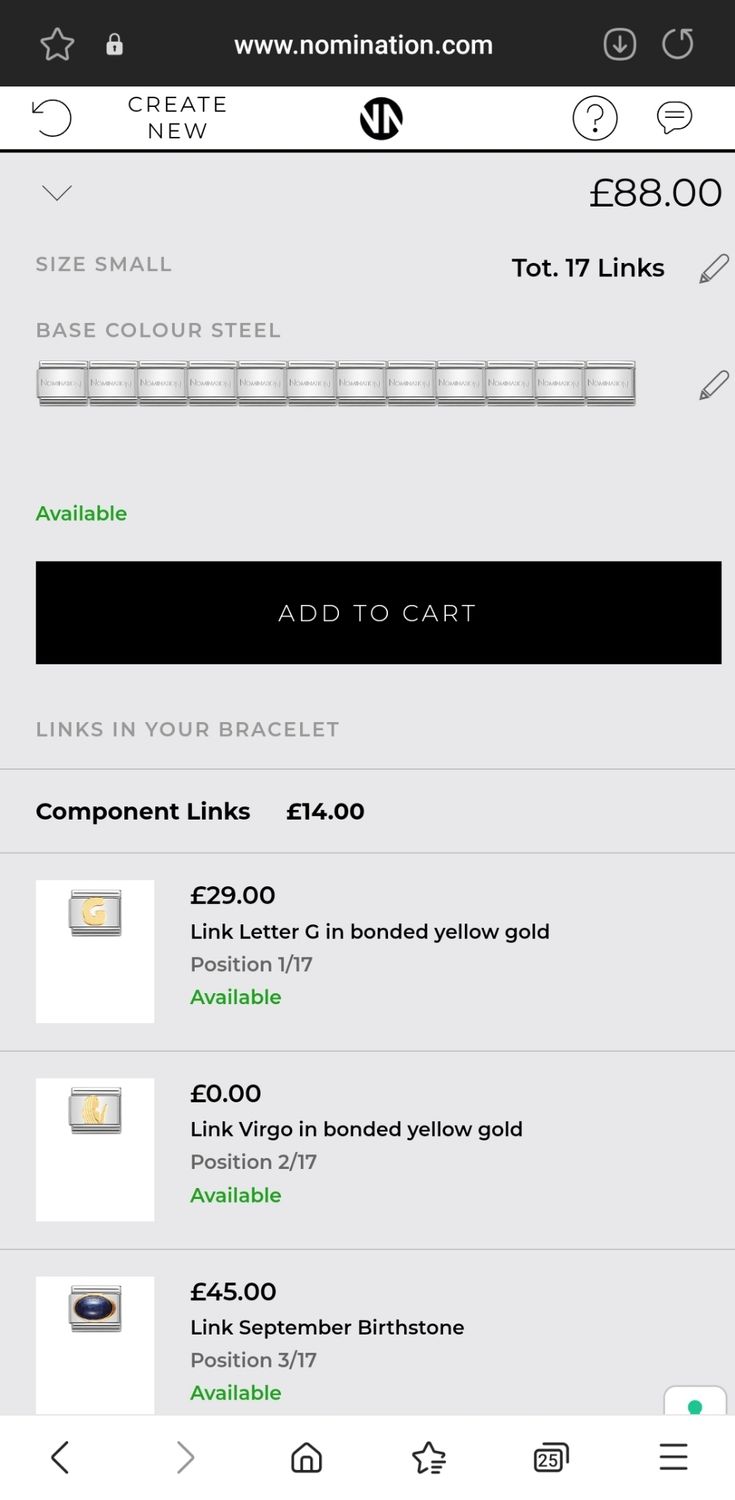Collapse the summary panel chevron
735x1500 pixels.
(57, 193)
